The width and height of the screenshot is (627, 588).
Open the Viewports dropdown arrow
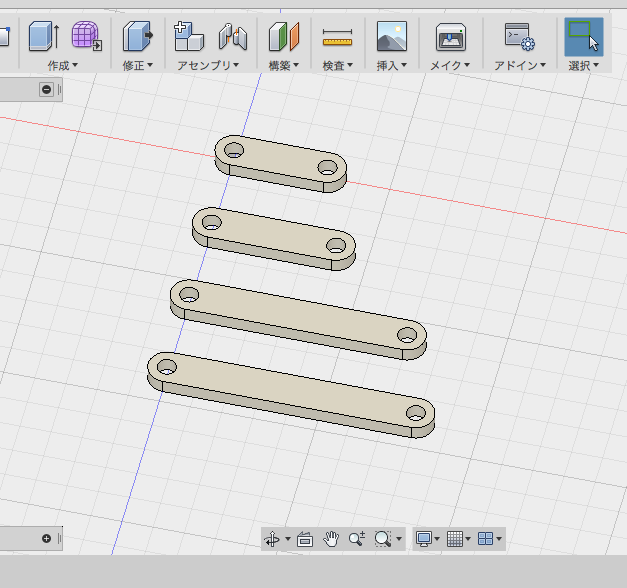tap(499, 539)
